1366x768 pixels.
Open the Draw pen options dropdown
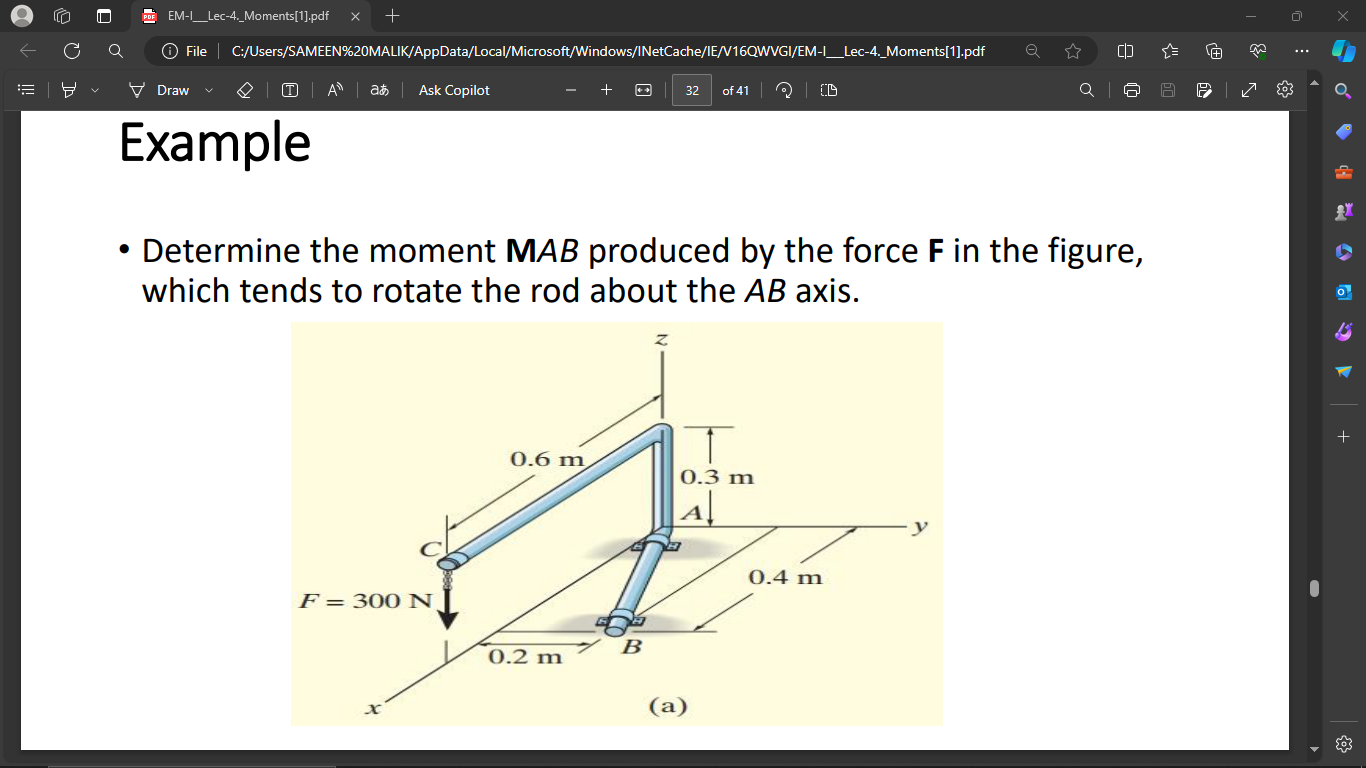[208, 90]
